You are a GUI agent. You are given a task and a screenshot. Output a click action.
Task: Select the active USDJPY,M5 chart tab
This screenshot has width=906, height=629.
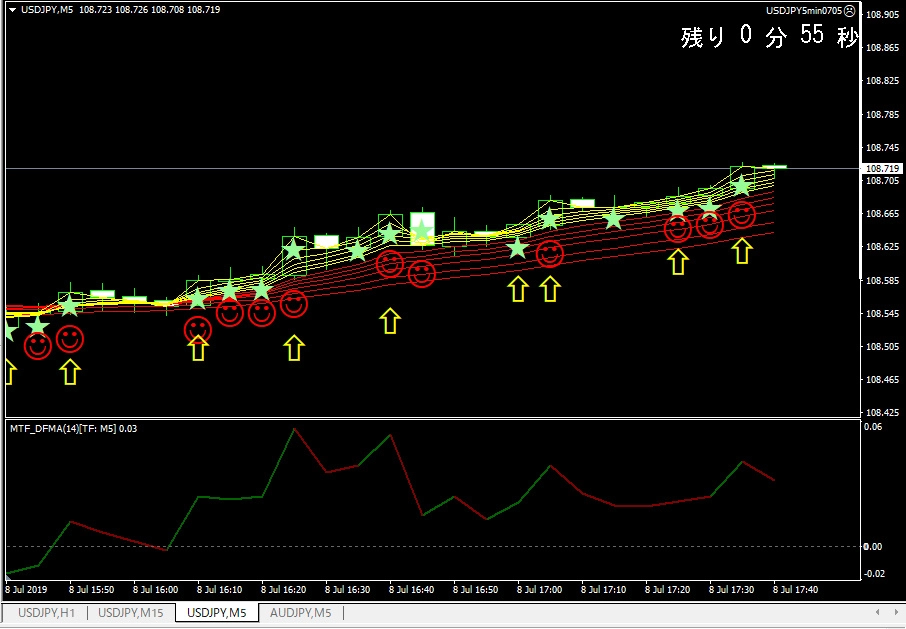[217, 613]
